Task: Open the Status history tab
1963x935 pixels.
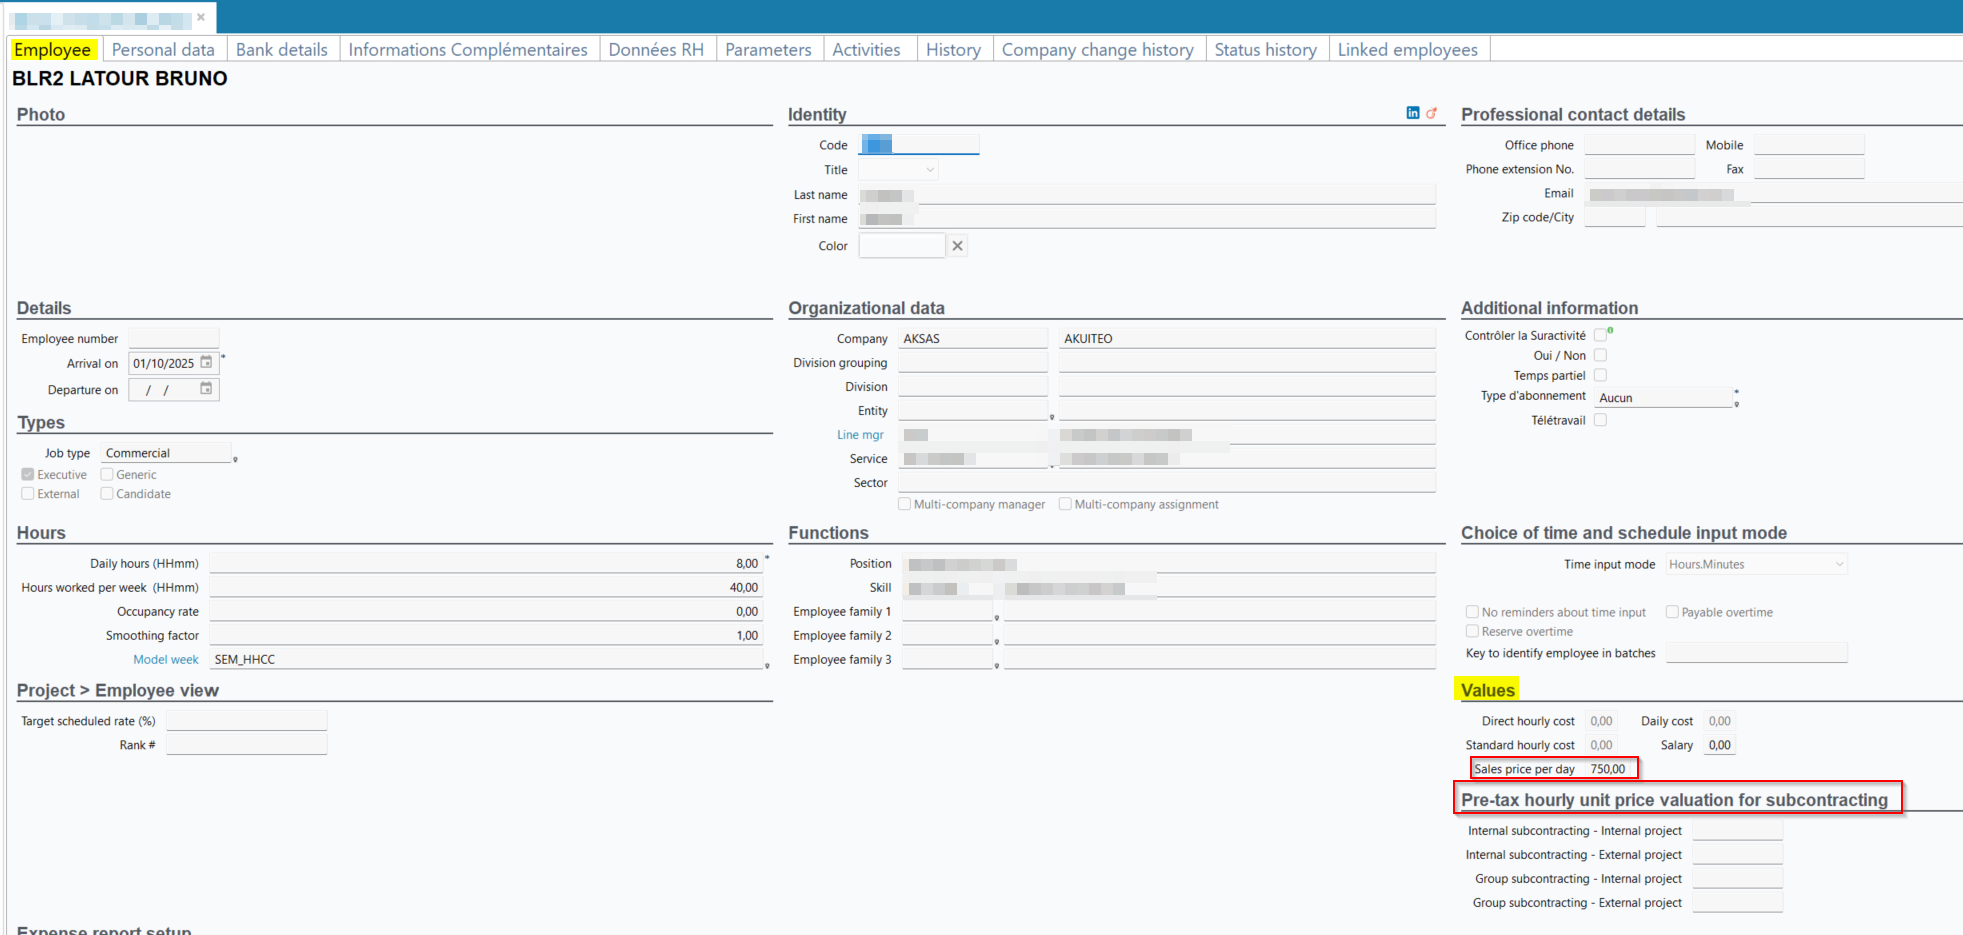Action: 1265,50
